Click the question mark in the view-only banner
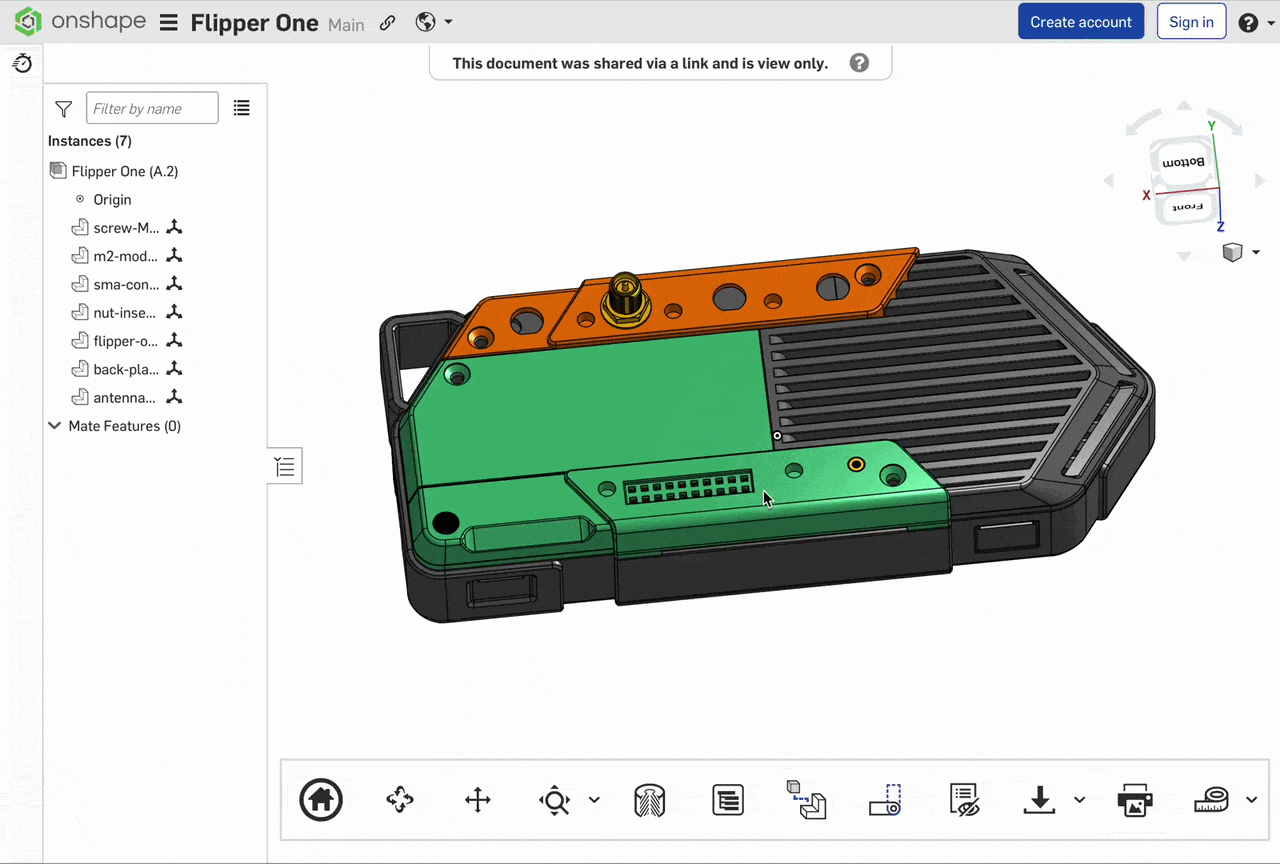The image size is (1280, 864). (x=859, y=63)
